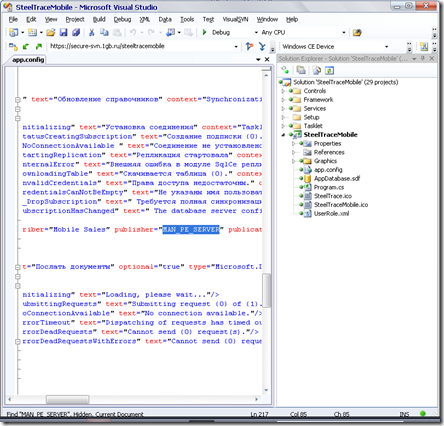Close the app.config document tab

(x=267, y=59)
